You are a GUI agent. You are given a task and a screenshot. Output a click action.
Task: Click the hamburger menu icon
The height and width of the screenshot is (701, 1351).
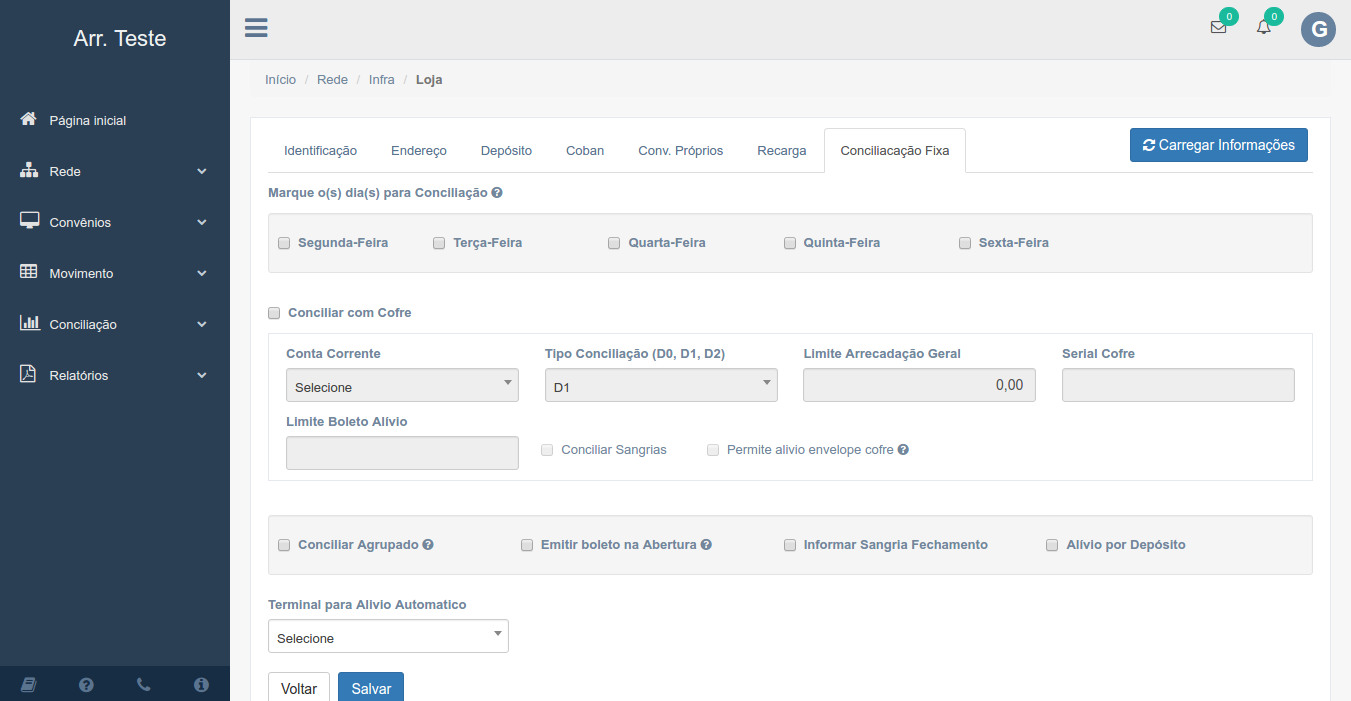point(256,28)
